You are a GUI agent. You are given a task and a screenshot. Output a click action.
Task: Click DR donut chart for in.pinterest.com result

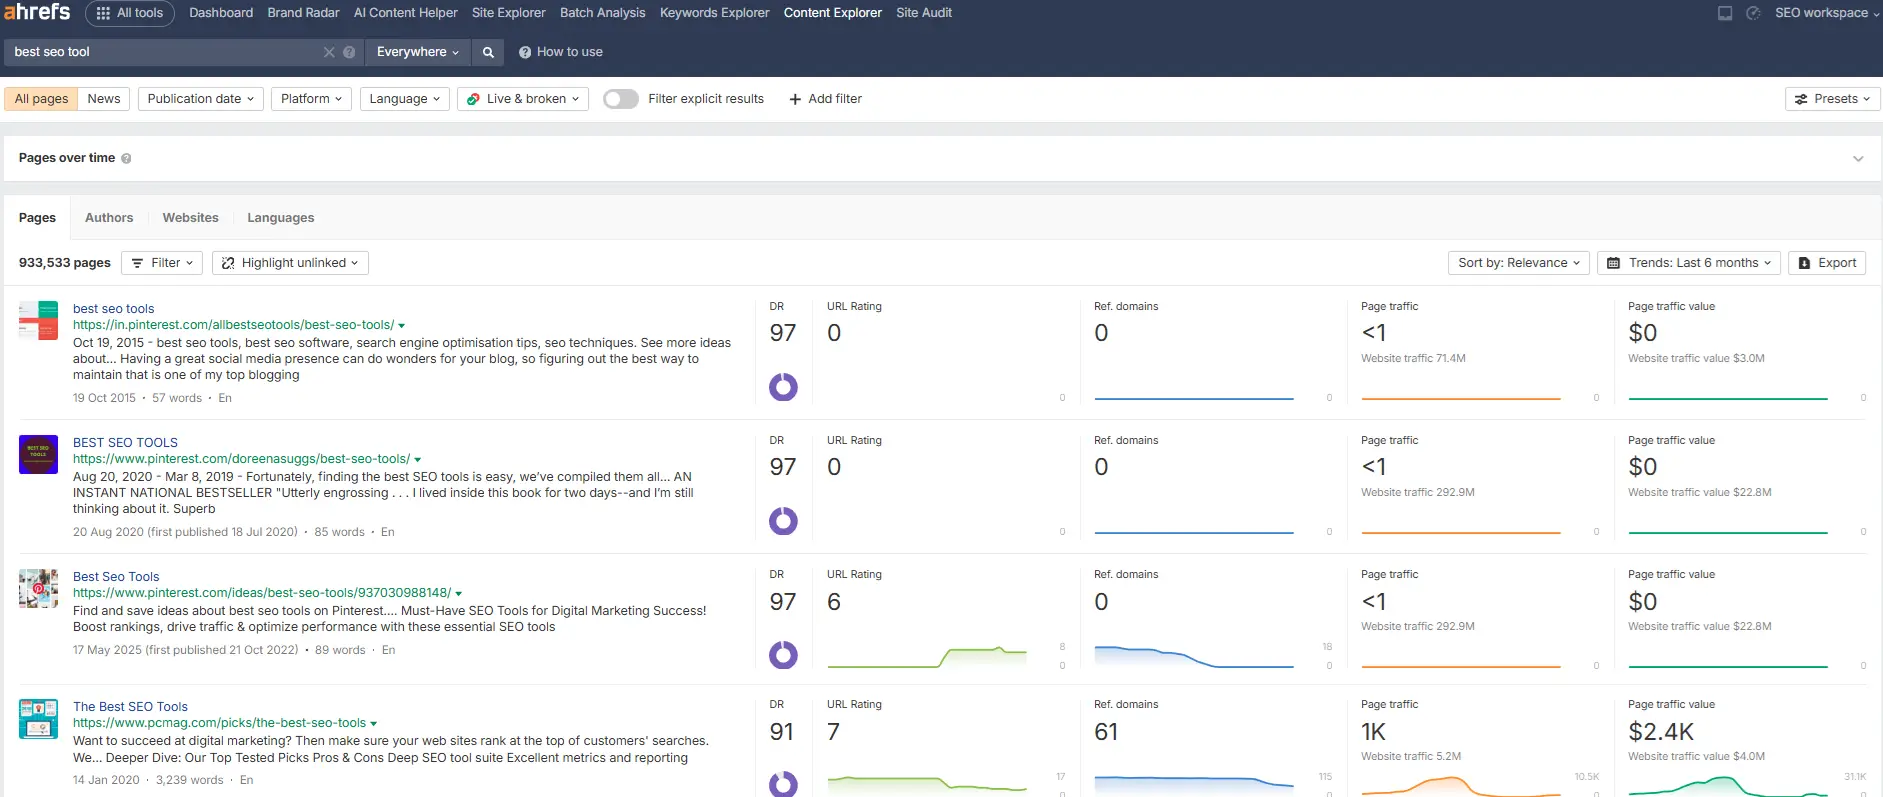tap(783, 387)
